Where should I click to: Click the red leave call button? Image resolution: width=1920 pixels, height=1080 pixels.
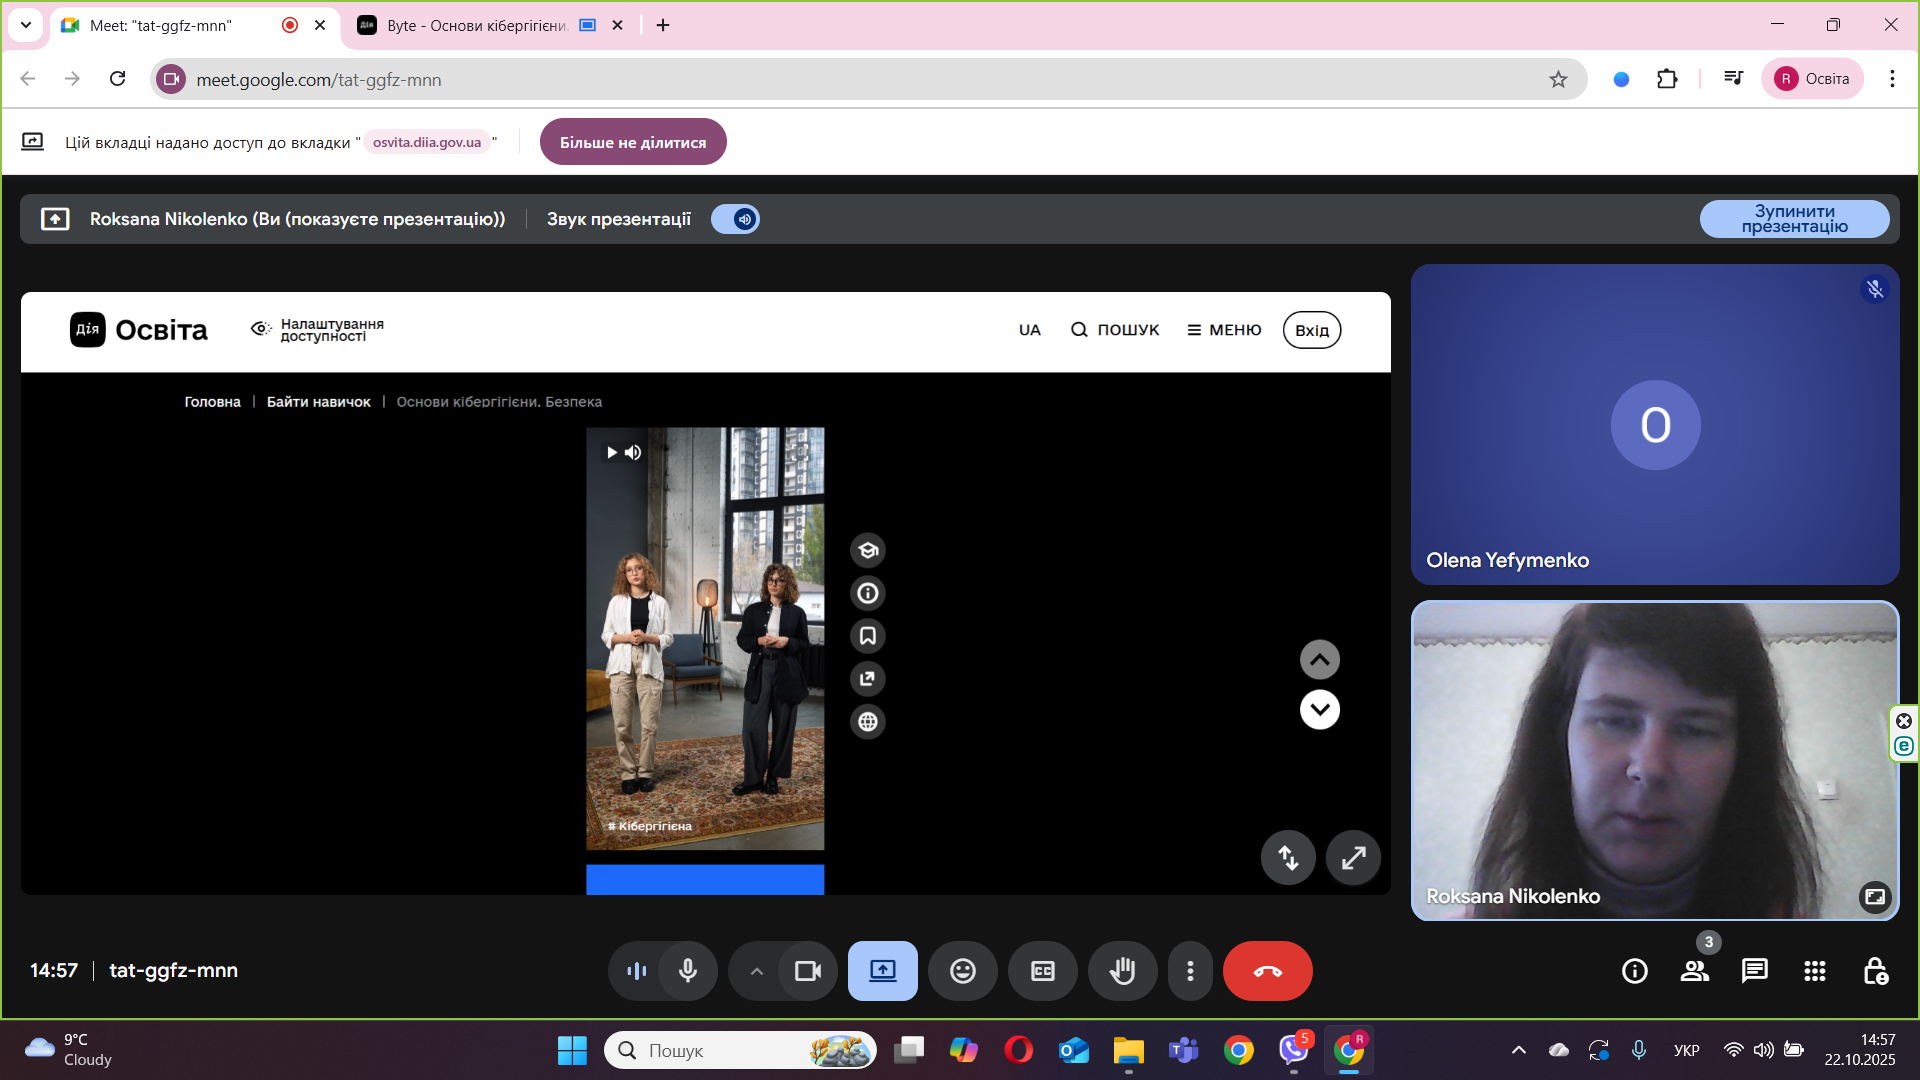[x=1267, y=971]
